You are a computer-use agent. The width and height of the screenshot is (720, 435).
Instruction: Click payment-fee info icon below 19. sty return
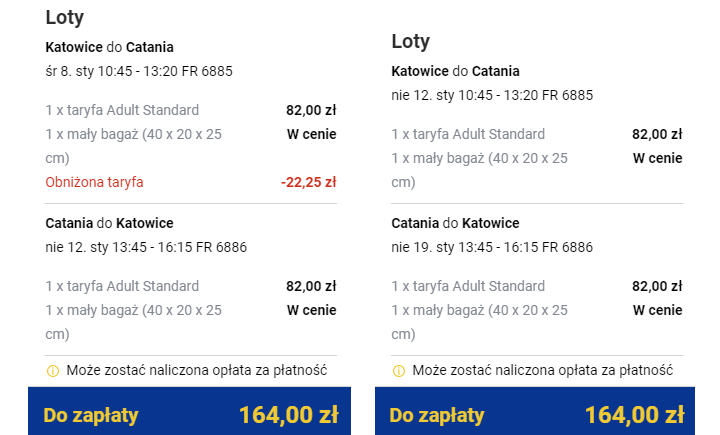pyautogui.click(x=399, y=371)
